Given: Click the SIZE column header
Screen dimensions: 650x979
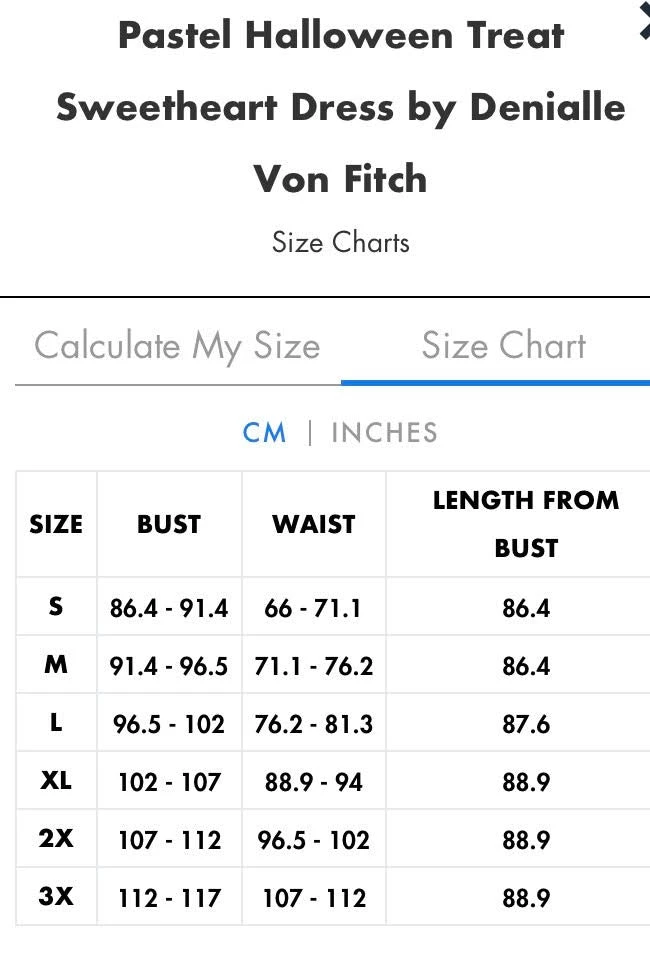Looking at the screenshot, I should [56, 524].
